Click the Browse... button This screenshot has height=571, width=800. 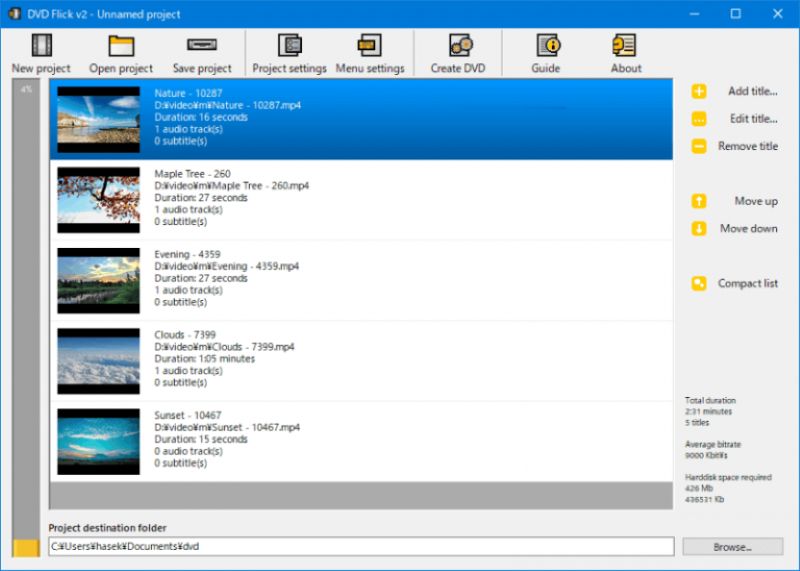[x=732, y=547]
